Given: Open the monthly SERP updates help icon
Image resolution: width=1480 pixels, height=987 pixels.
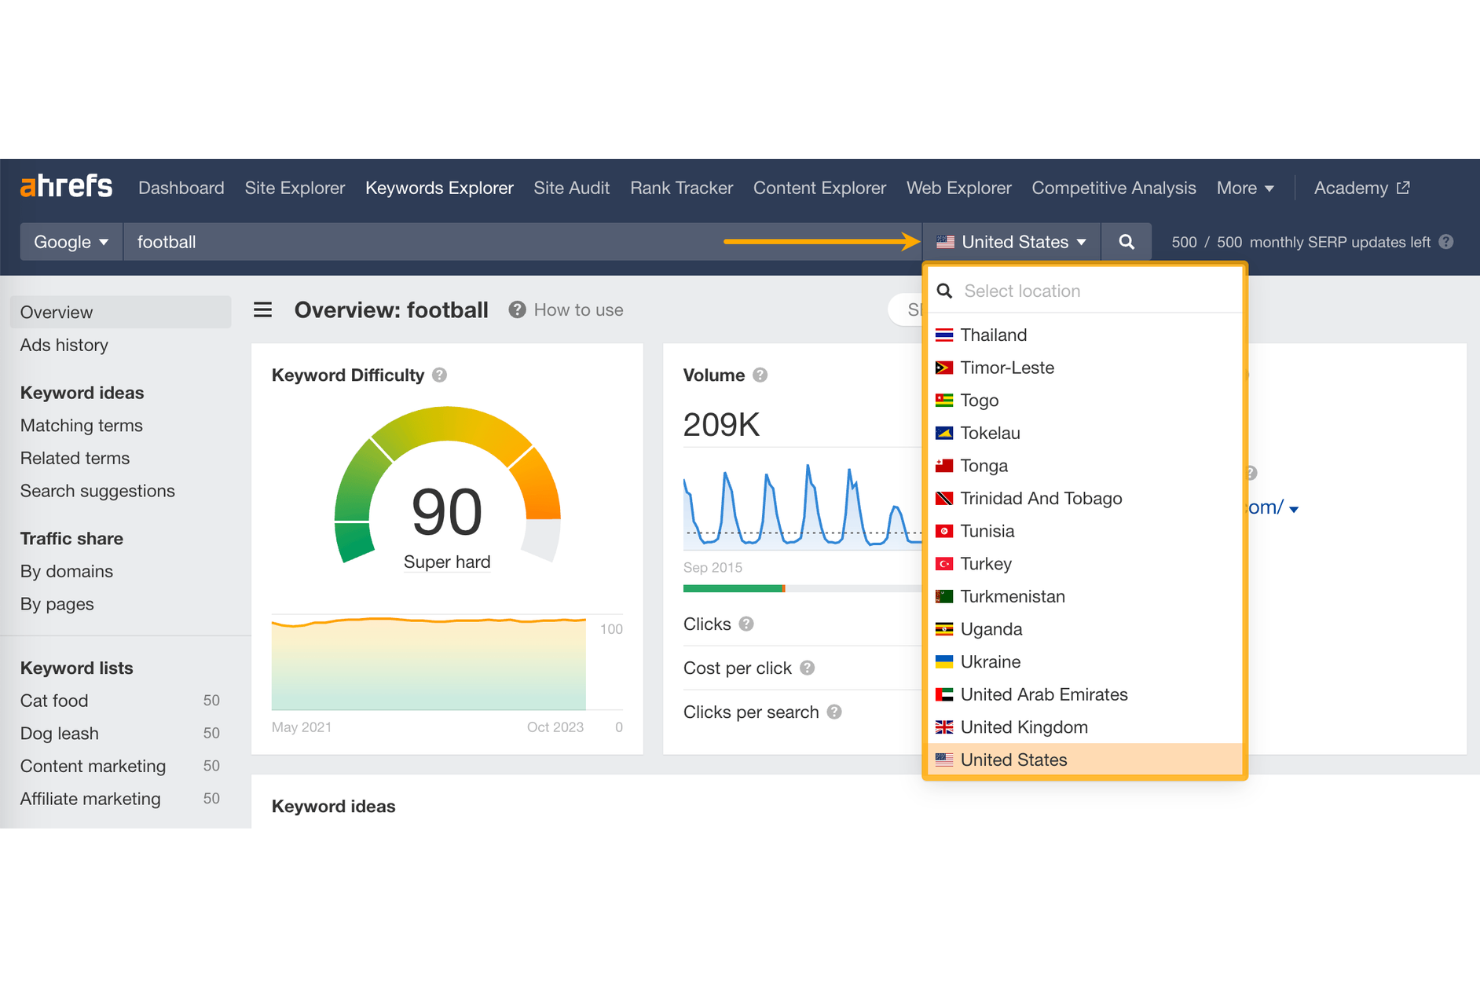Looking at the screenshot, I should (1446, 241).
